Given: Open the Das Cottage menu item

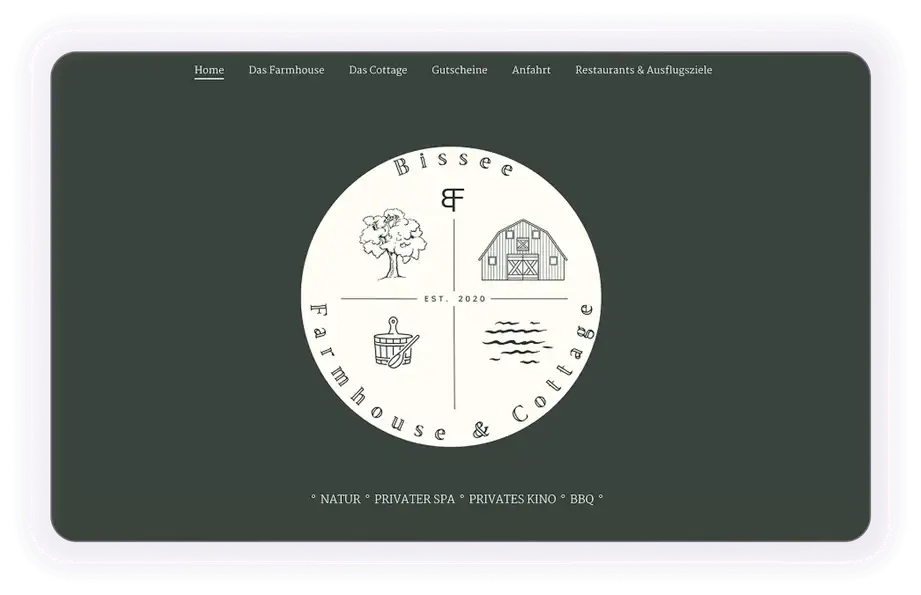Looking at the screenshot, I should click(x=378, y=70).
